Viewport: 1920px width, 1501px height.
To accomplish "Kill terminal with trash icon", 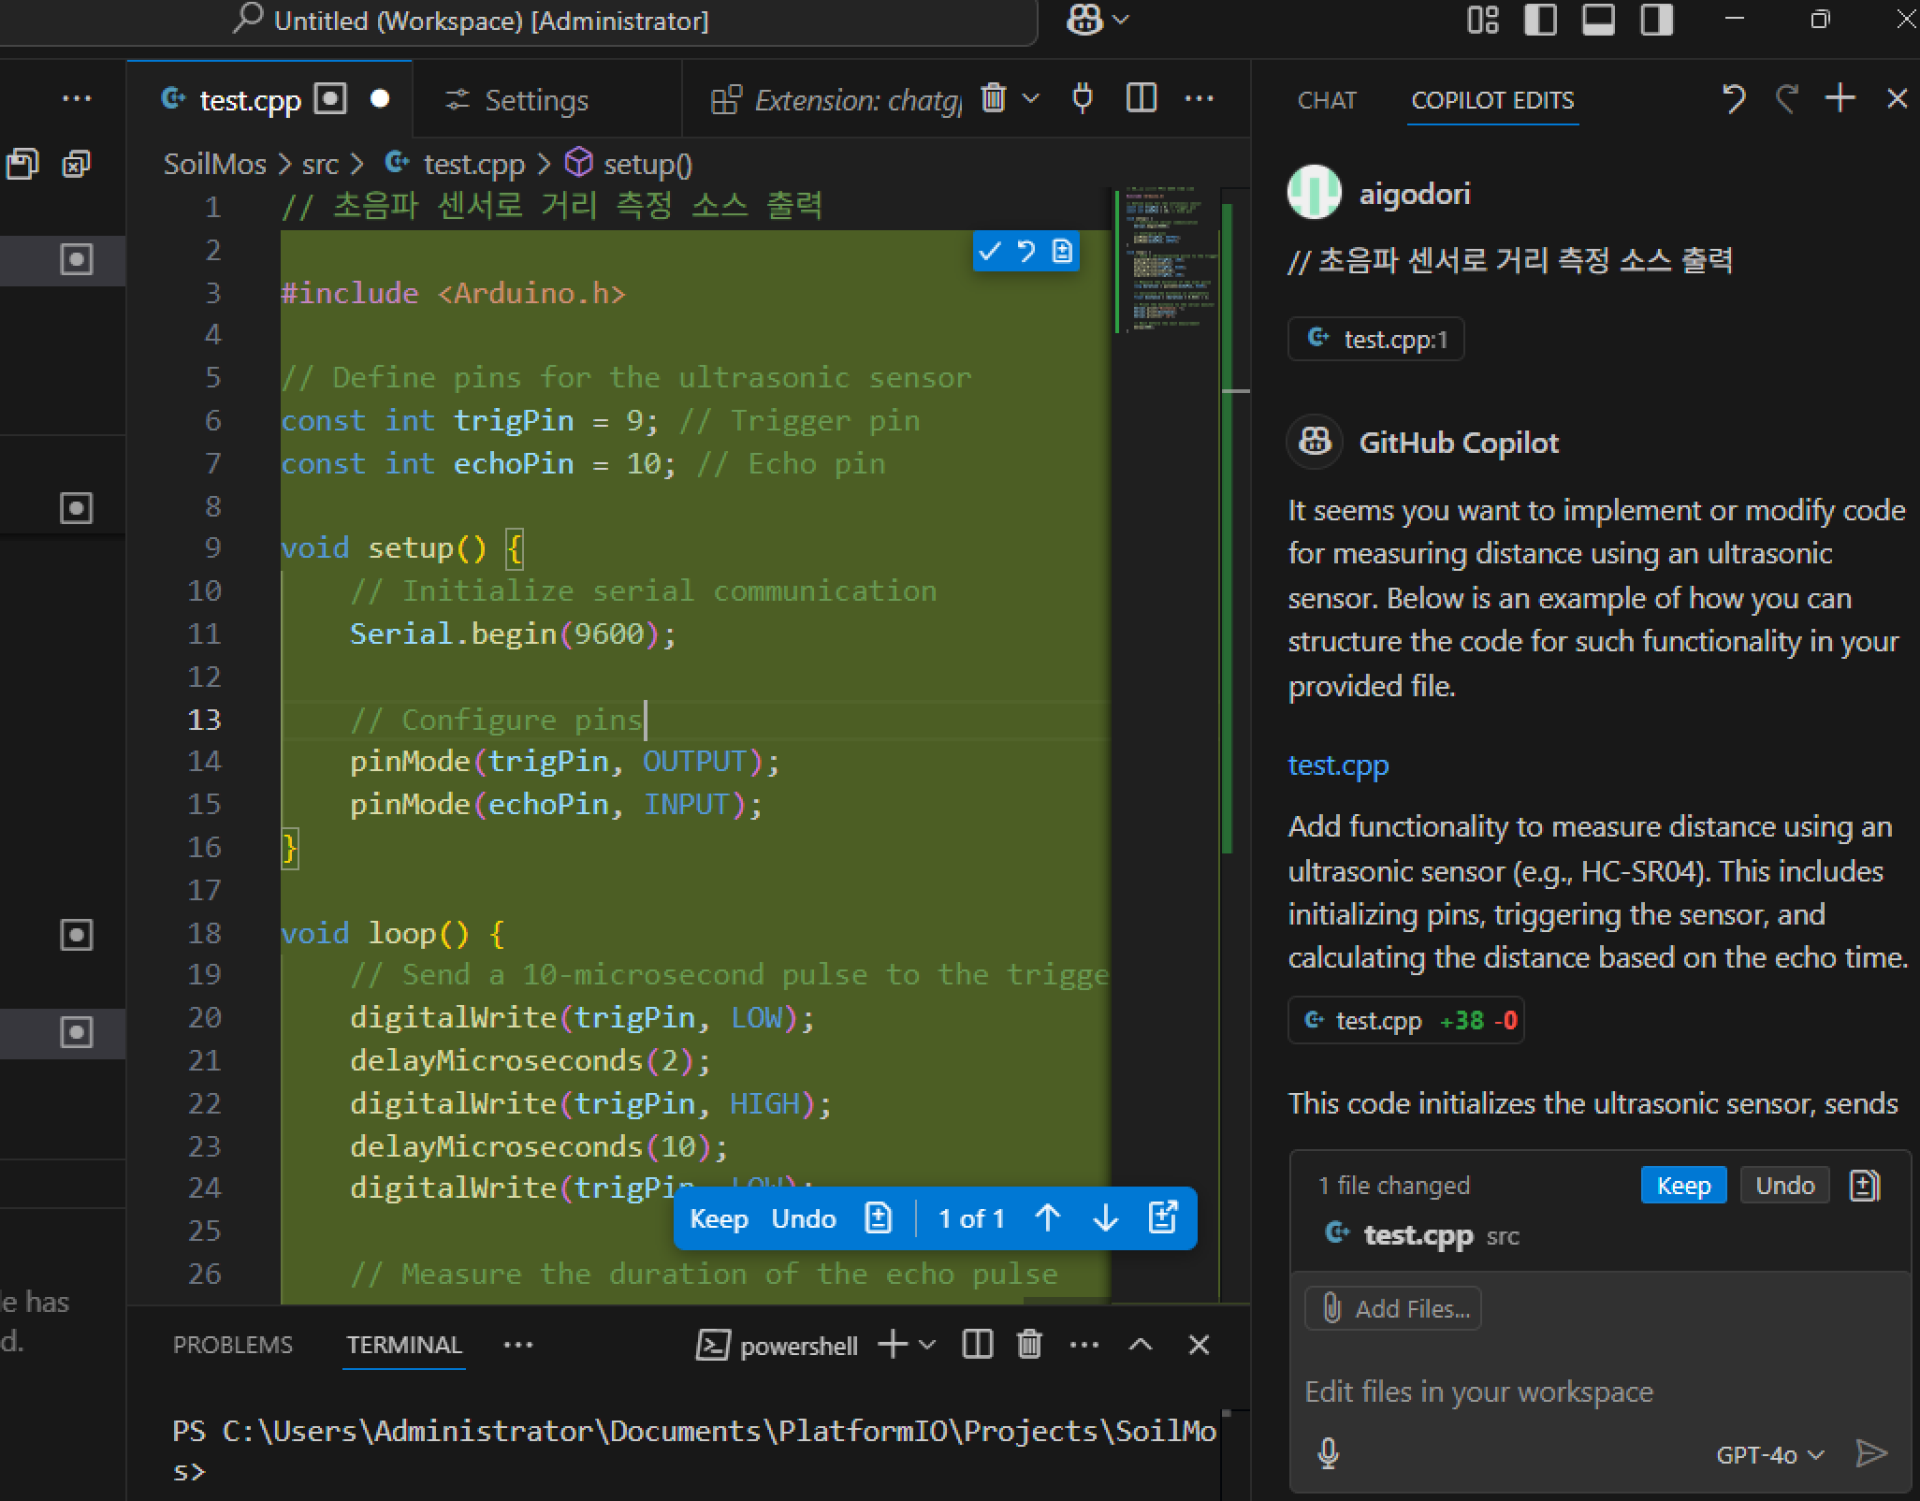I will (1029, 1344).
